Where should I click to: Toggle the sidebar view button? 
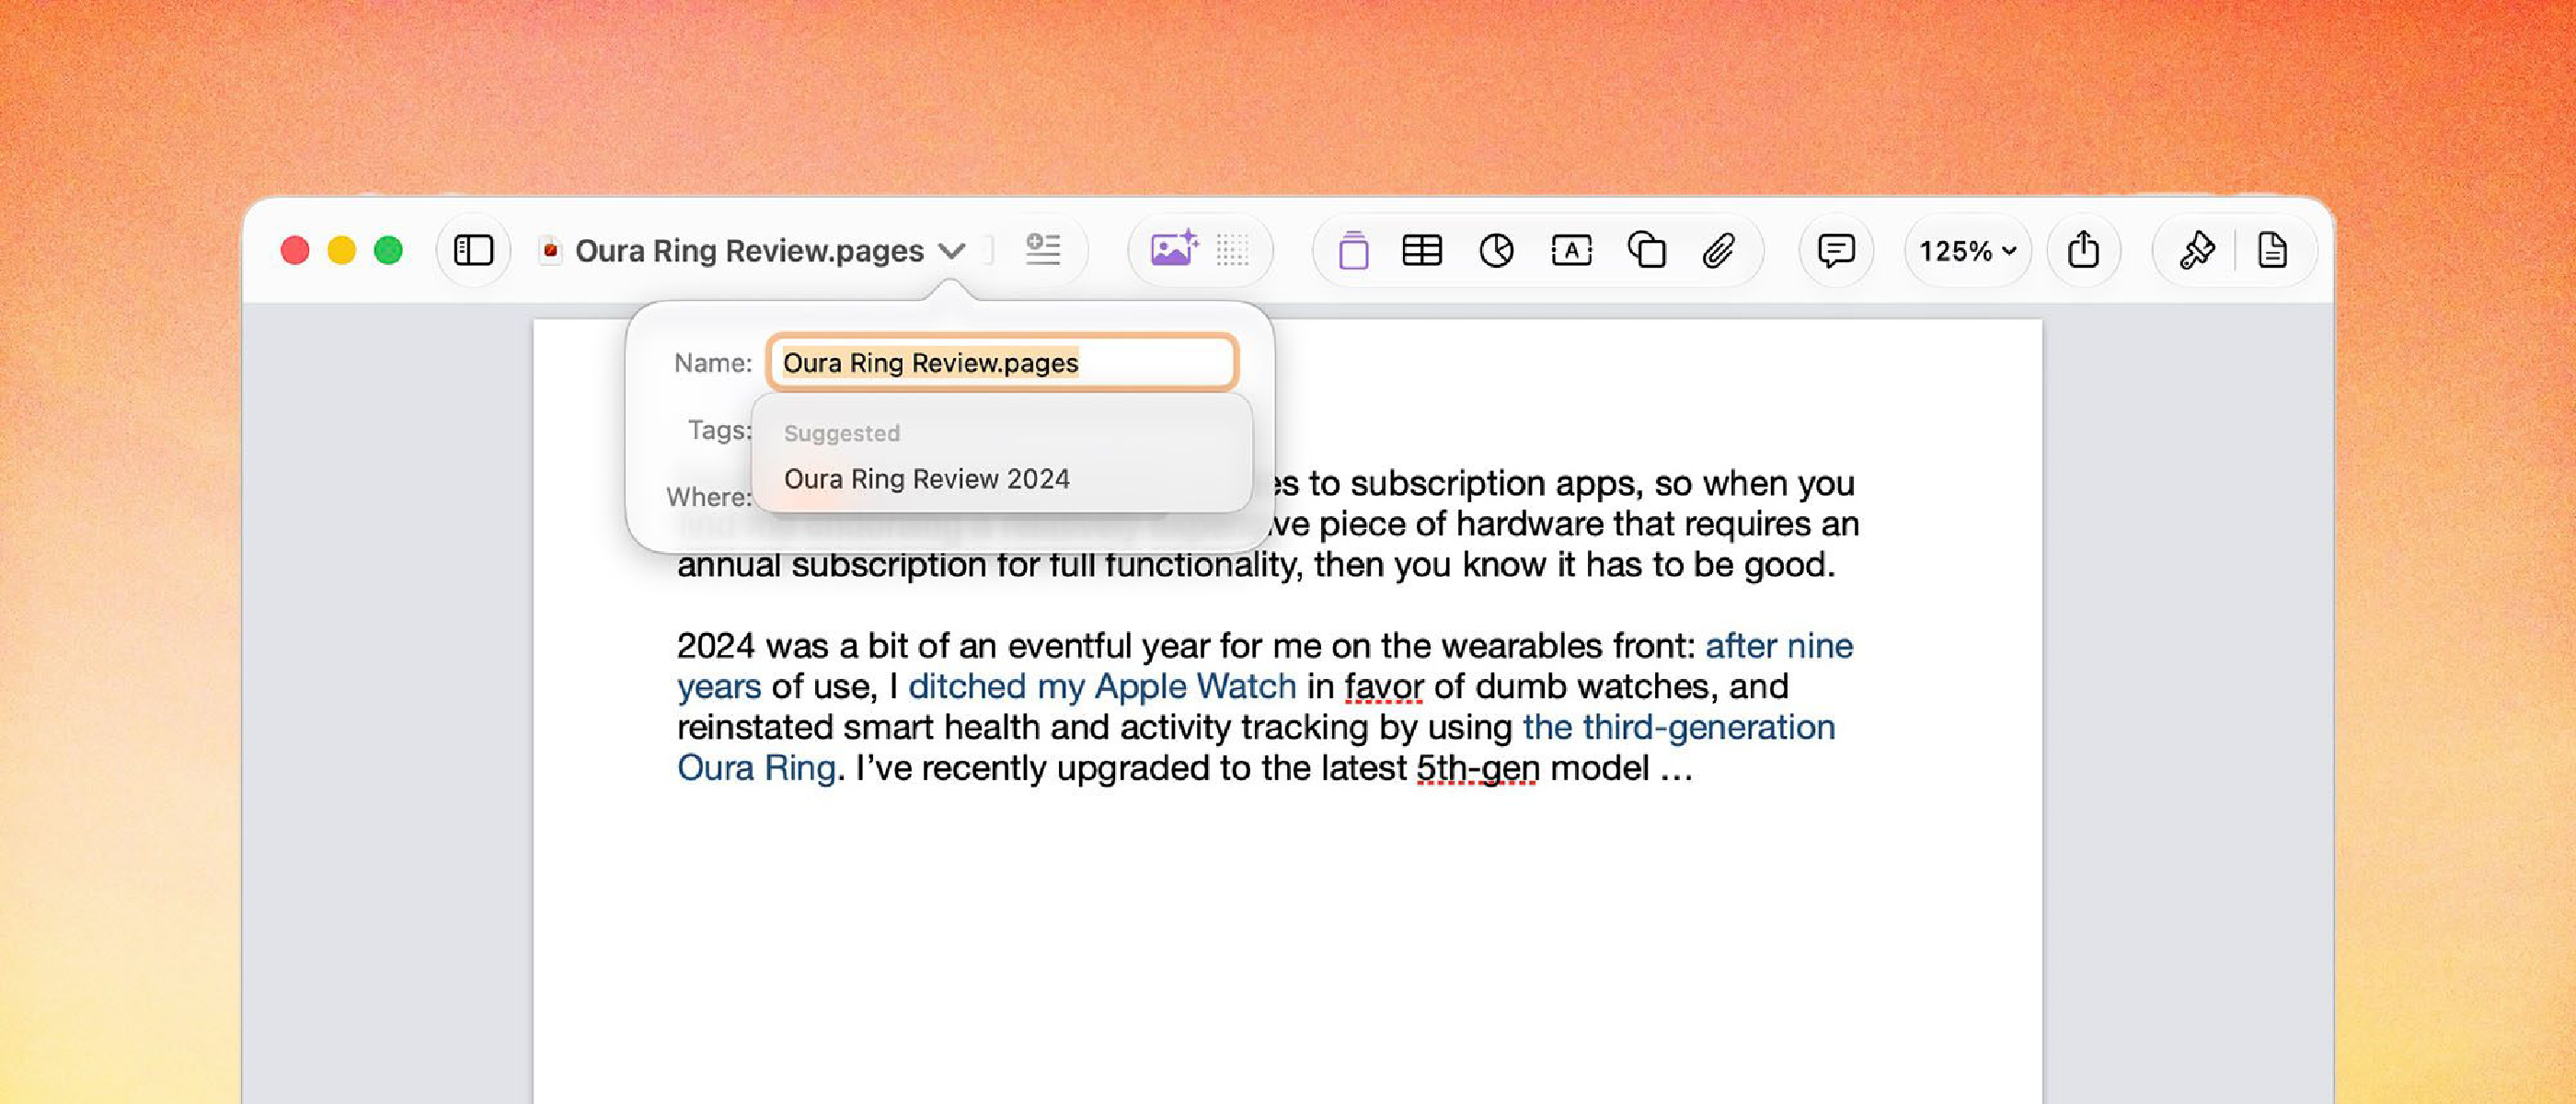click(x=473, y=250)
